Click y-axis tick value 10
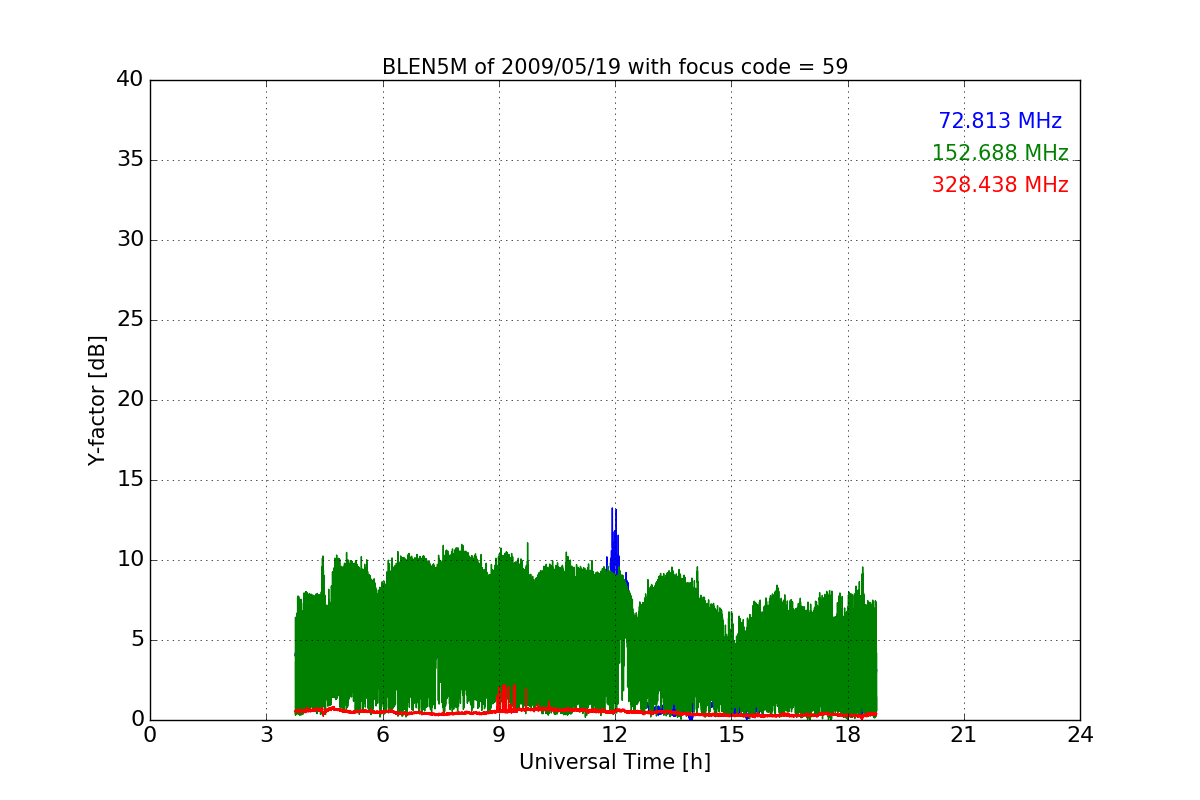Viewport: 1200px width, 800px height. coord(130,560)
